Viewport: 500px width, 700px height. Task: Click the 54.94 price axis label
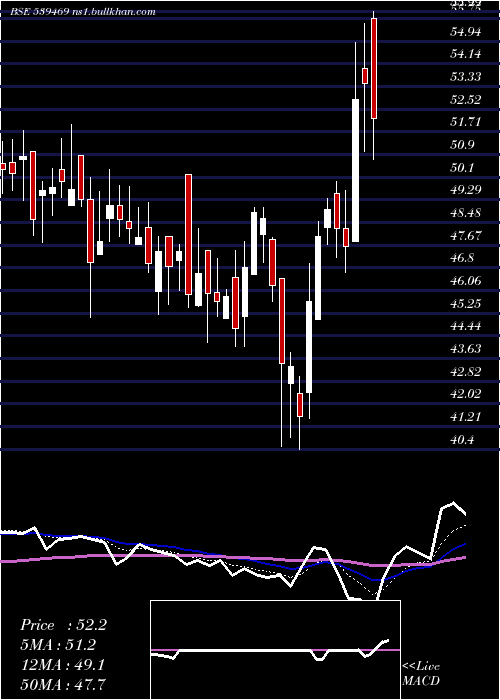coord(466,32)
